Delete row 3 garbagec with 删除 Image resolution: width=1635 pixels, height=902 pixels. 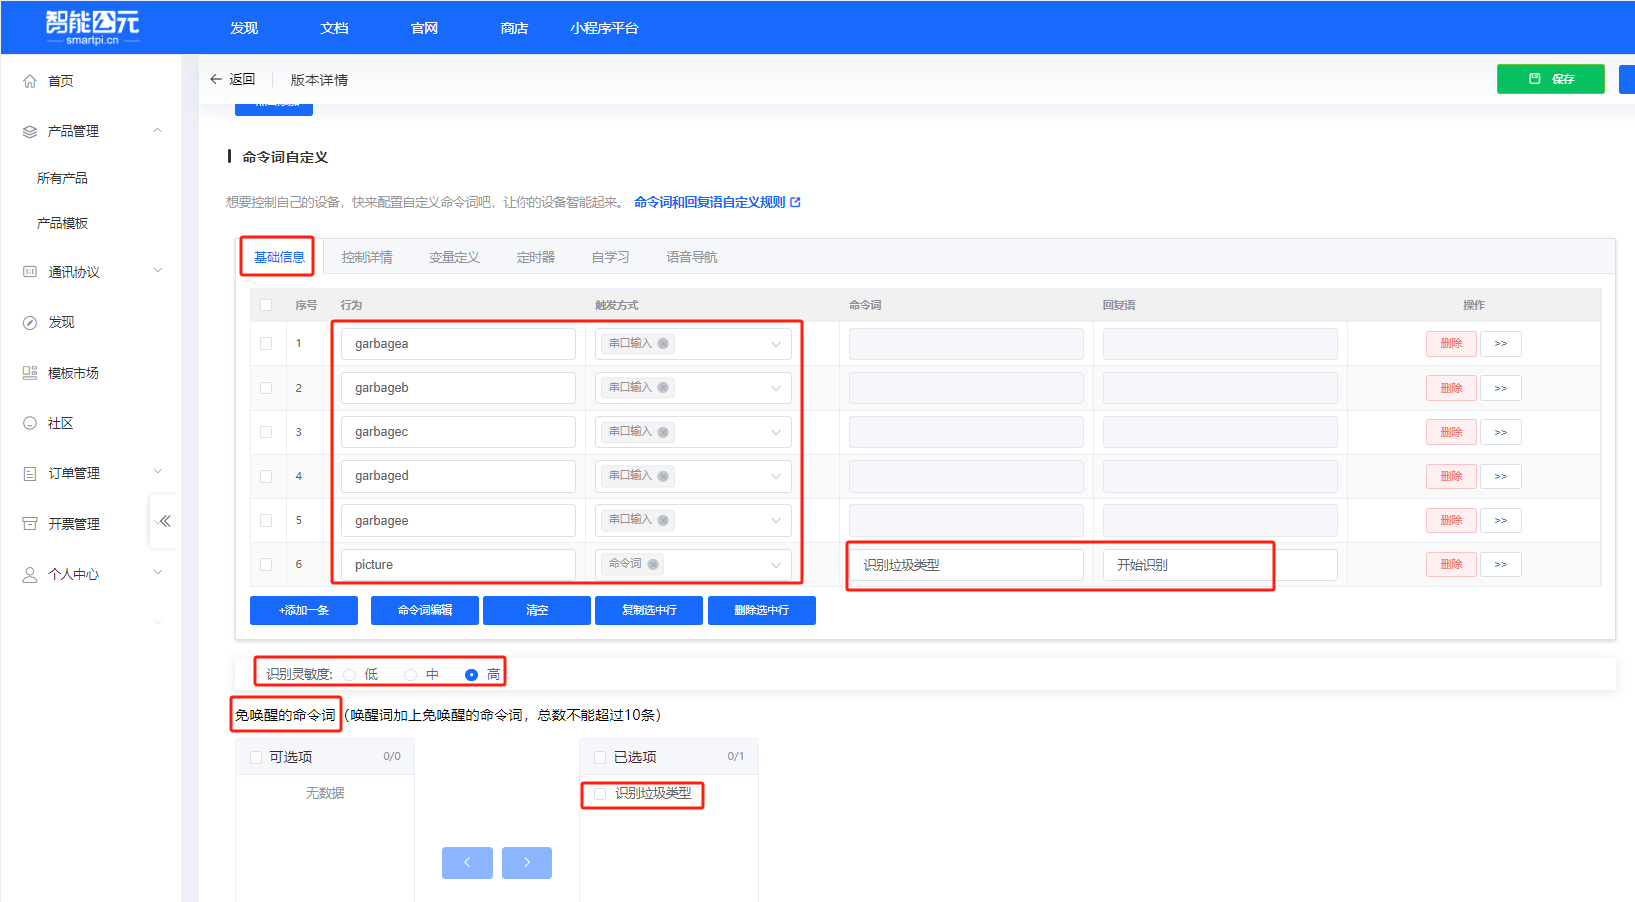click(1451, 432)
